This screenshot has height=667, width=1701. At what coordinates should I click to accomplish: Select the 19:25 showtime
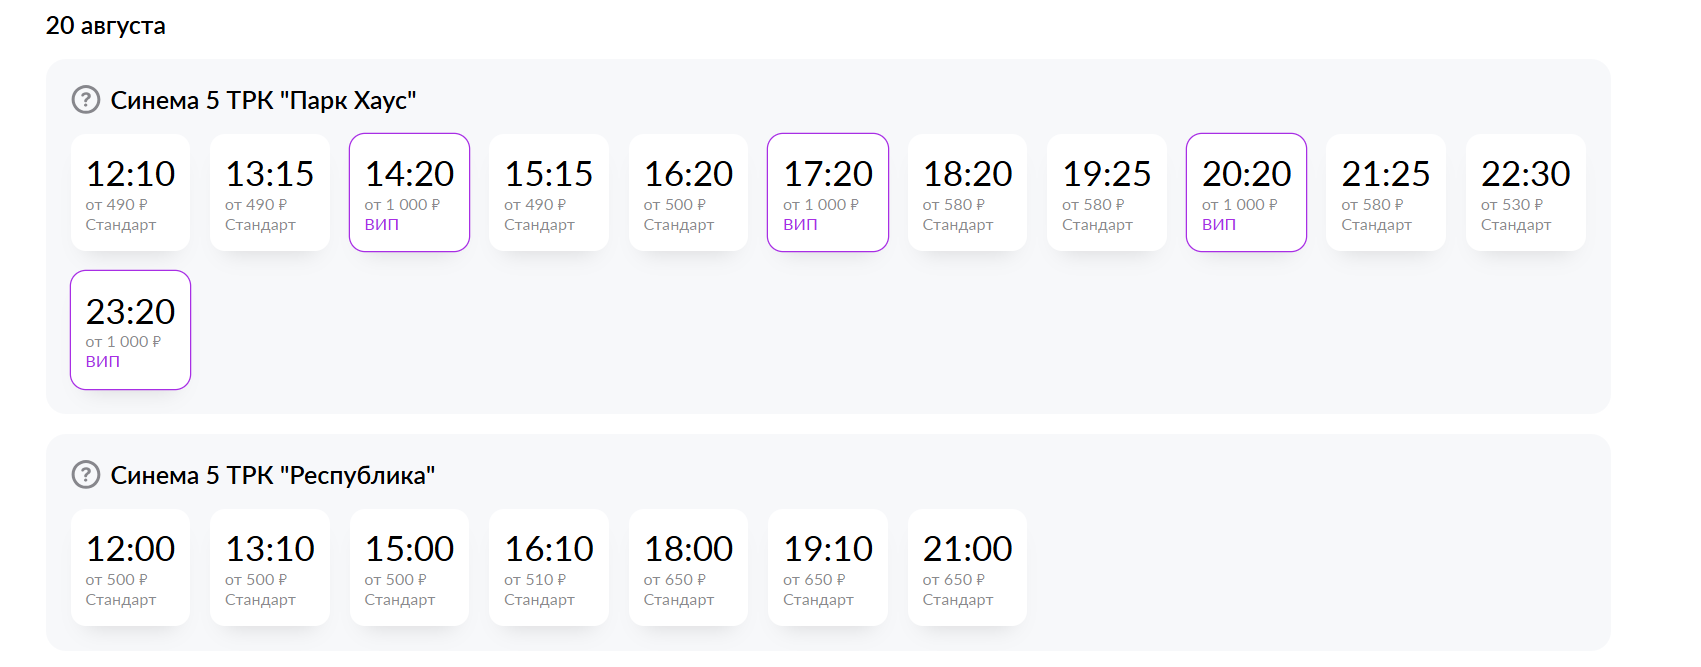pos(1107,193)
